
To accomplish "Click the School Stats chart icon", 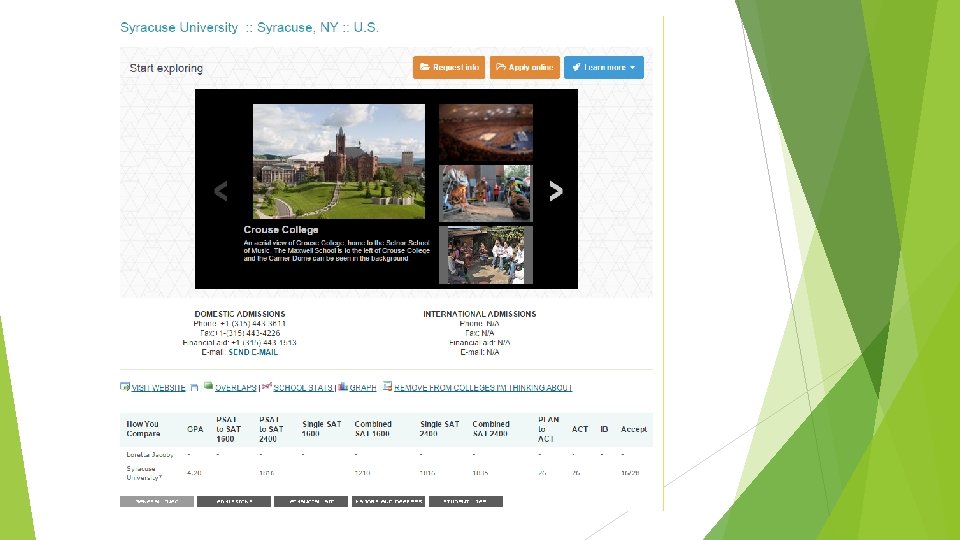I will point(266,386).
